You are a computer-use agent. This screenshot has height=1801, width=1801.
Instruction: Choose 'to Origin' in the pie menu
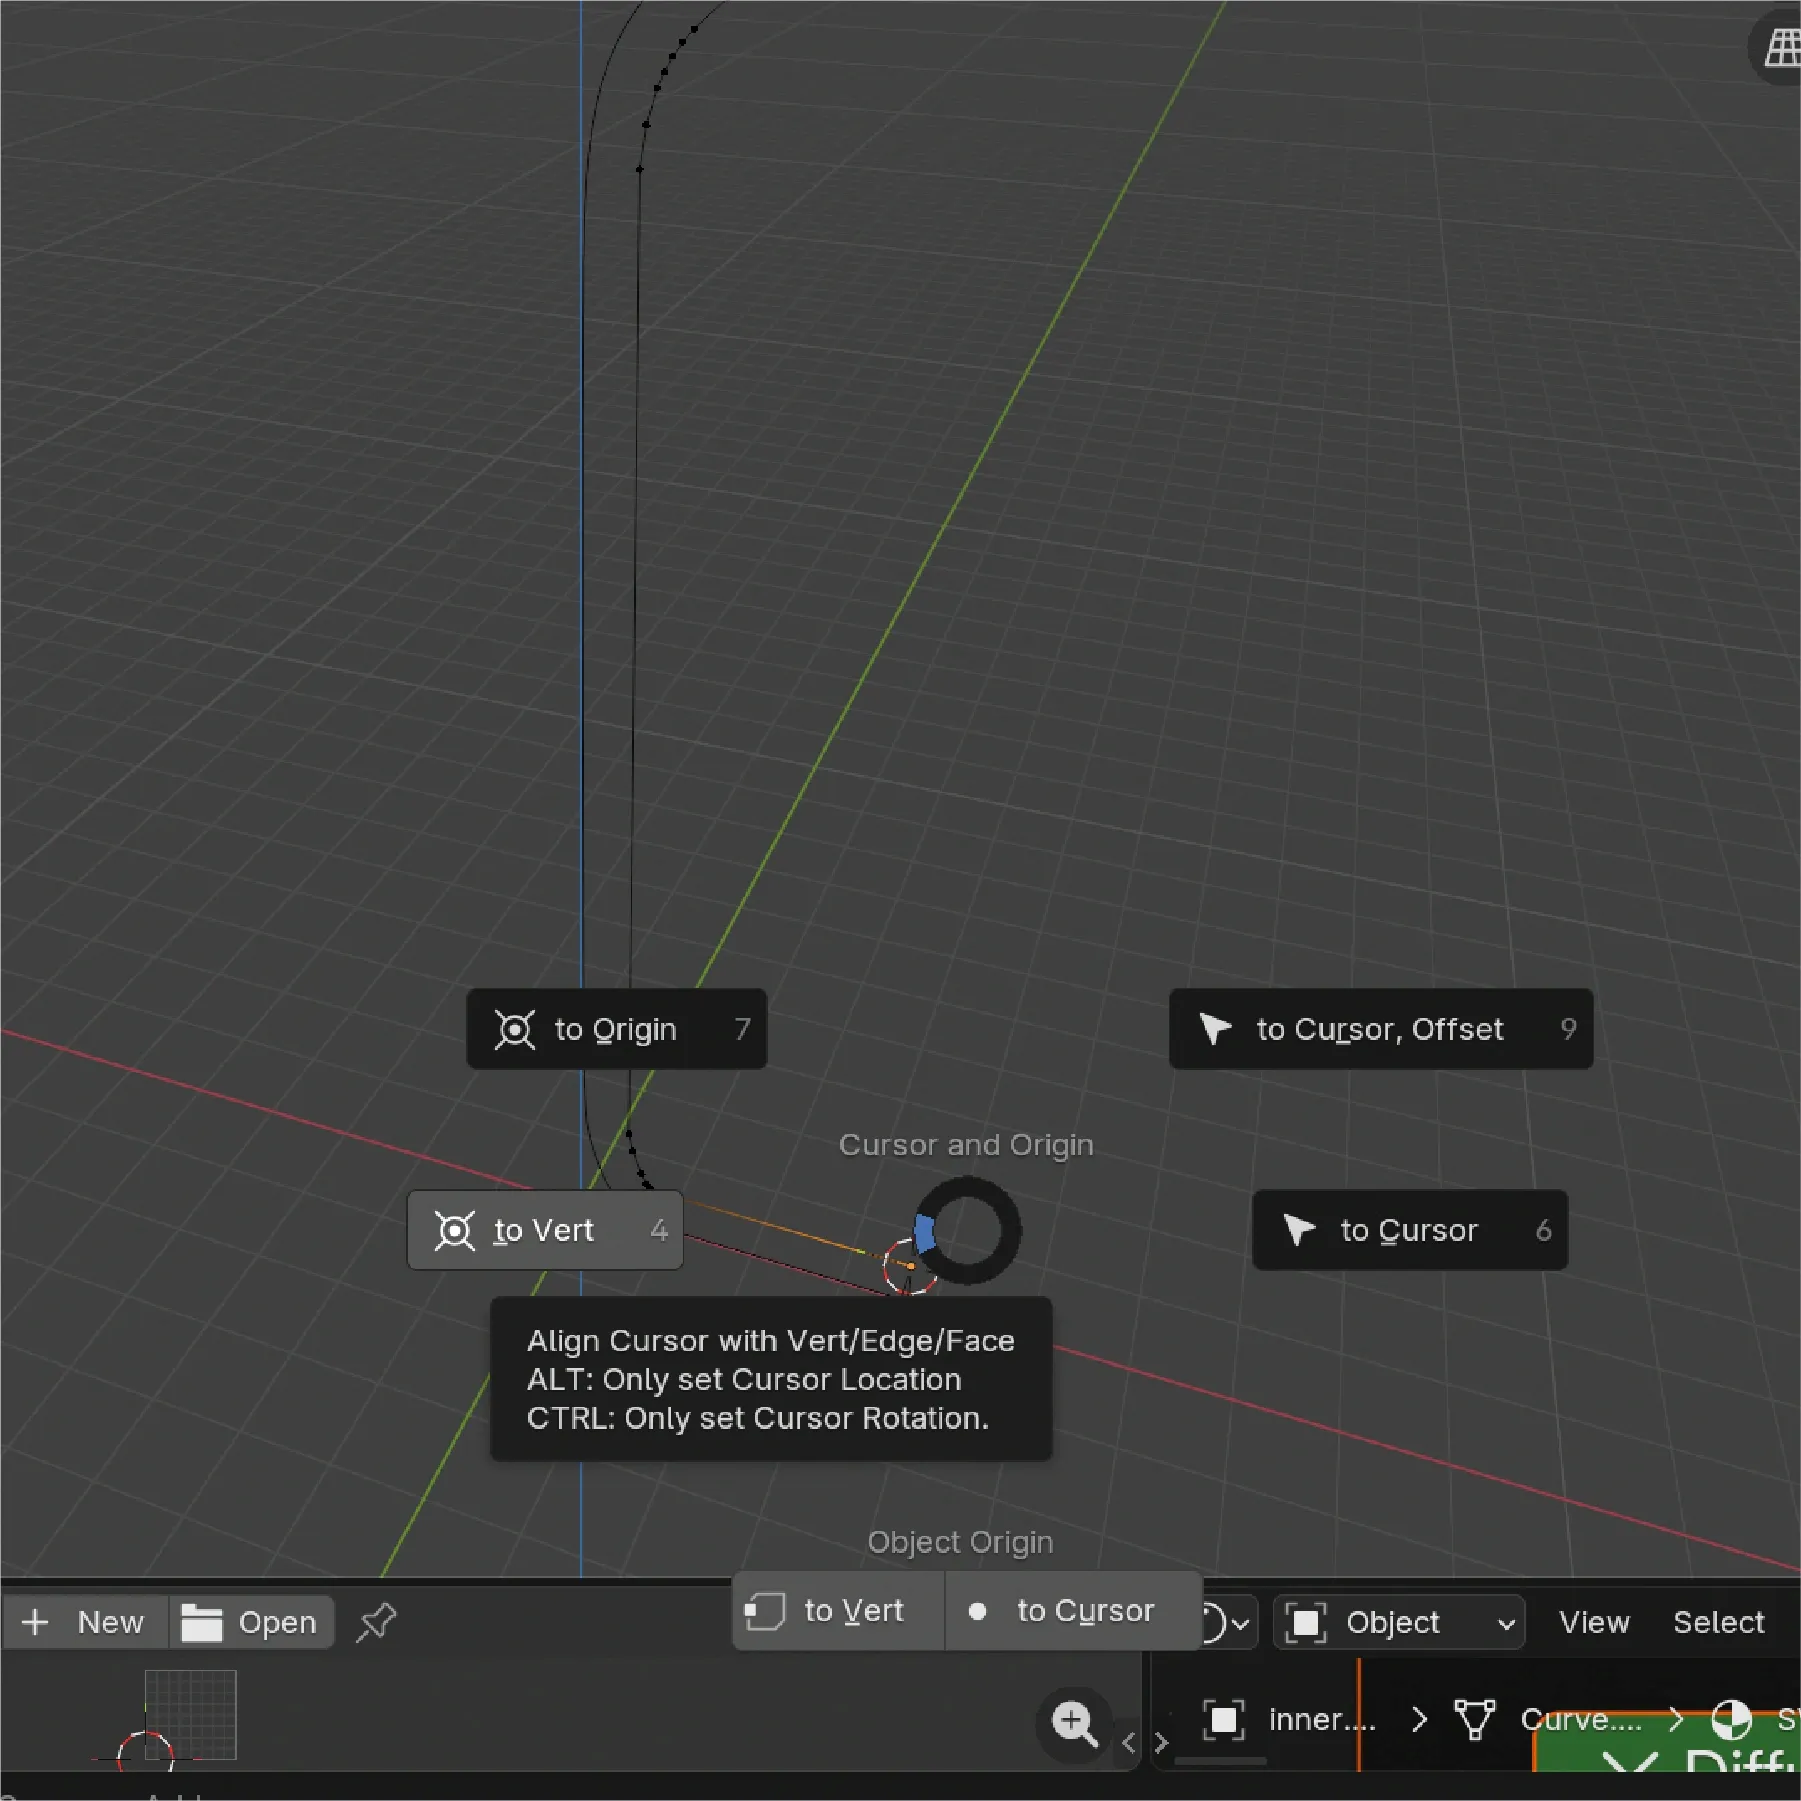coord(616,1029)
